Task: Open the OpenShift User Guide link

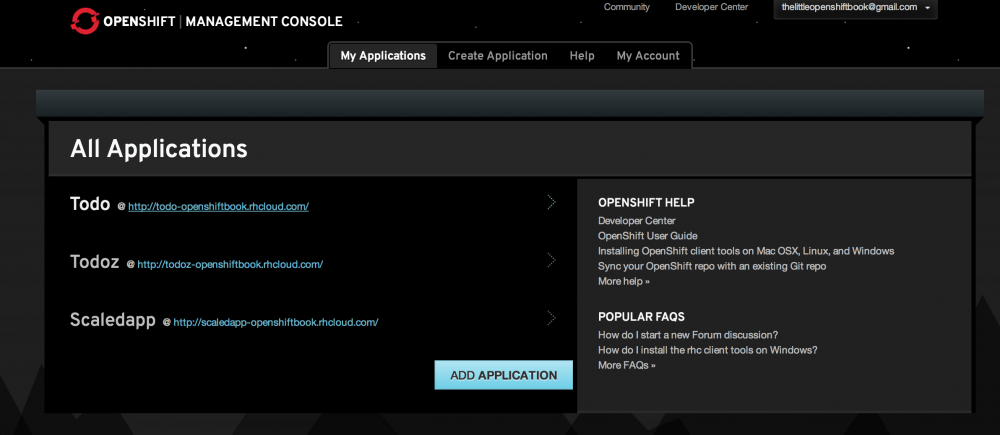Action: tap(647, 236)
